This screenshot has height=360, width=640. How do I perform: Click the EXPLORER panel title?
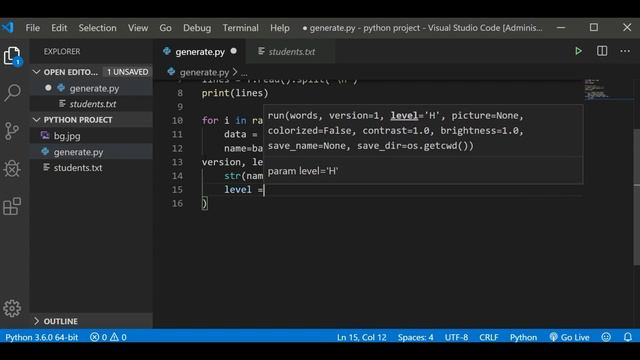[x=62, y=51]
